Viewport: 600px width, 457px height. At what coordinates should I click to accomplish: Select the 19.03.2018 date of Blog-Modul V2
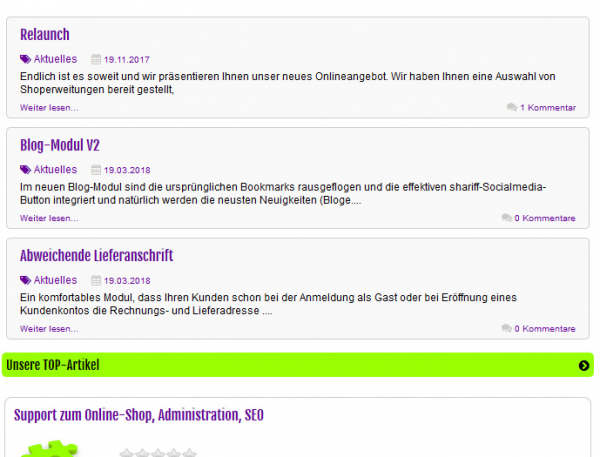pos(127,170)
